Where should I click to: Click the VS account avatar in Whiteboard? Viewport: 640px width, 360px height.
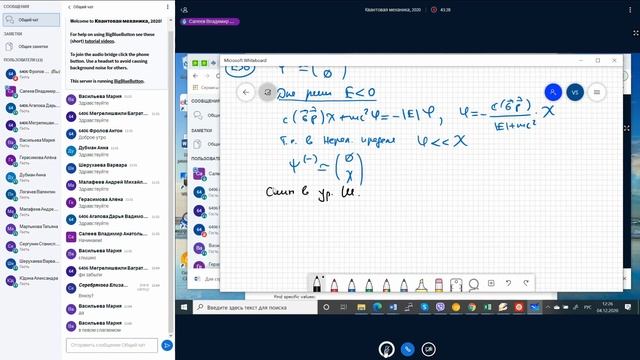[575, 92]
